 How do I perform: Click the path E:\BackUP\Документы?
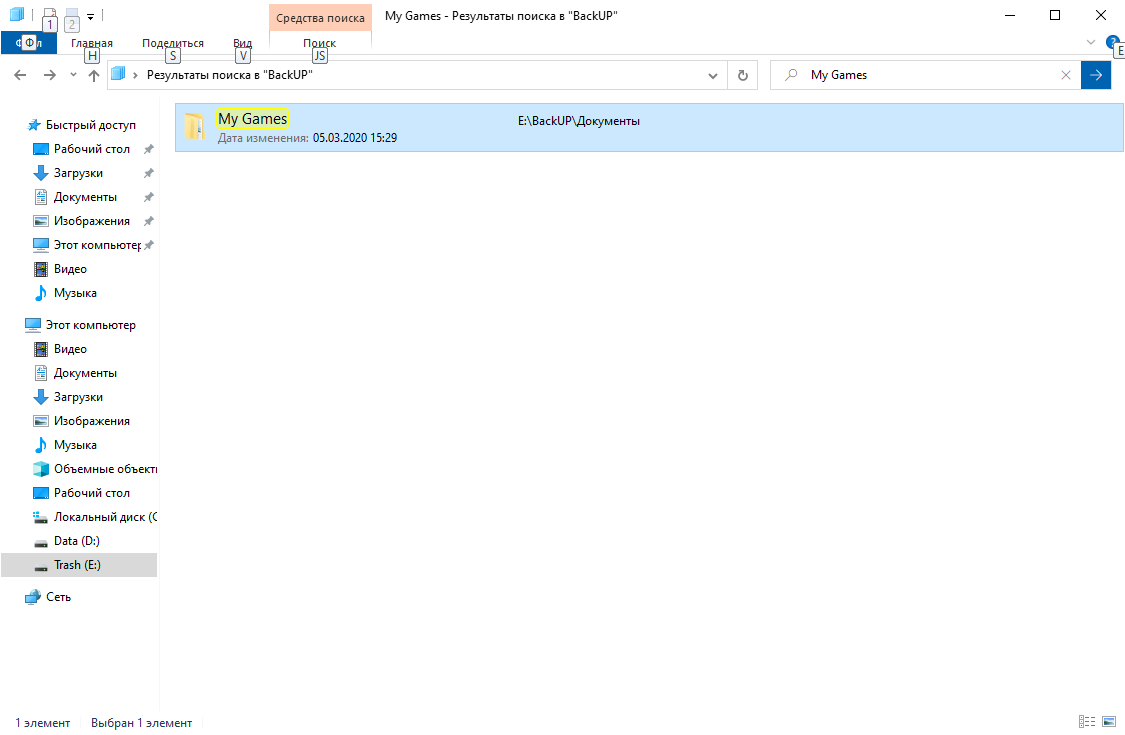(579, 121)
